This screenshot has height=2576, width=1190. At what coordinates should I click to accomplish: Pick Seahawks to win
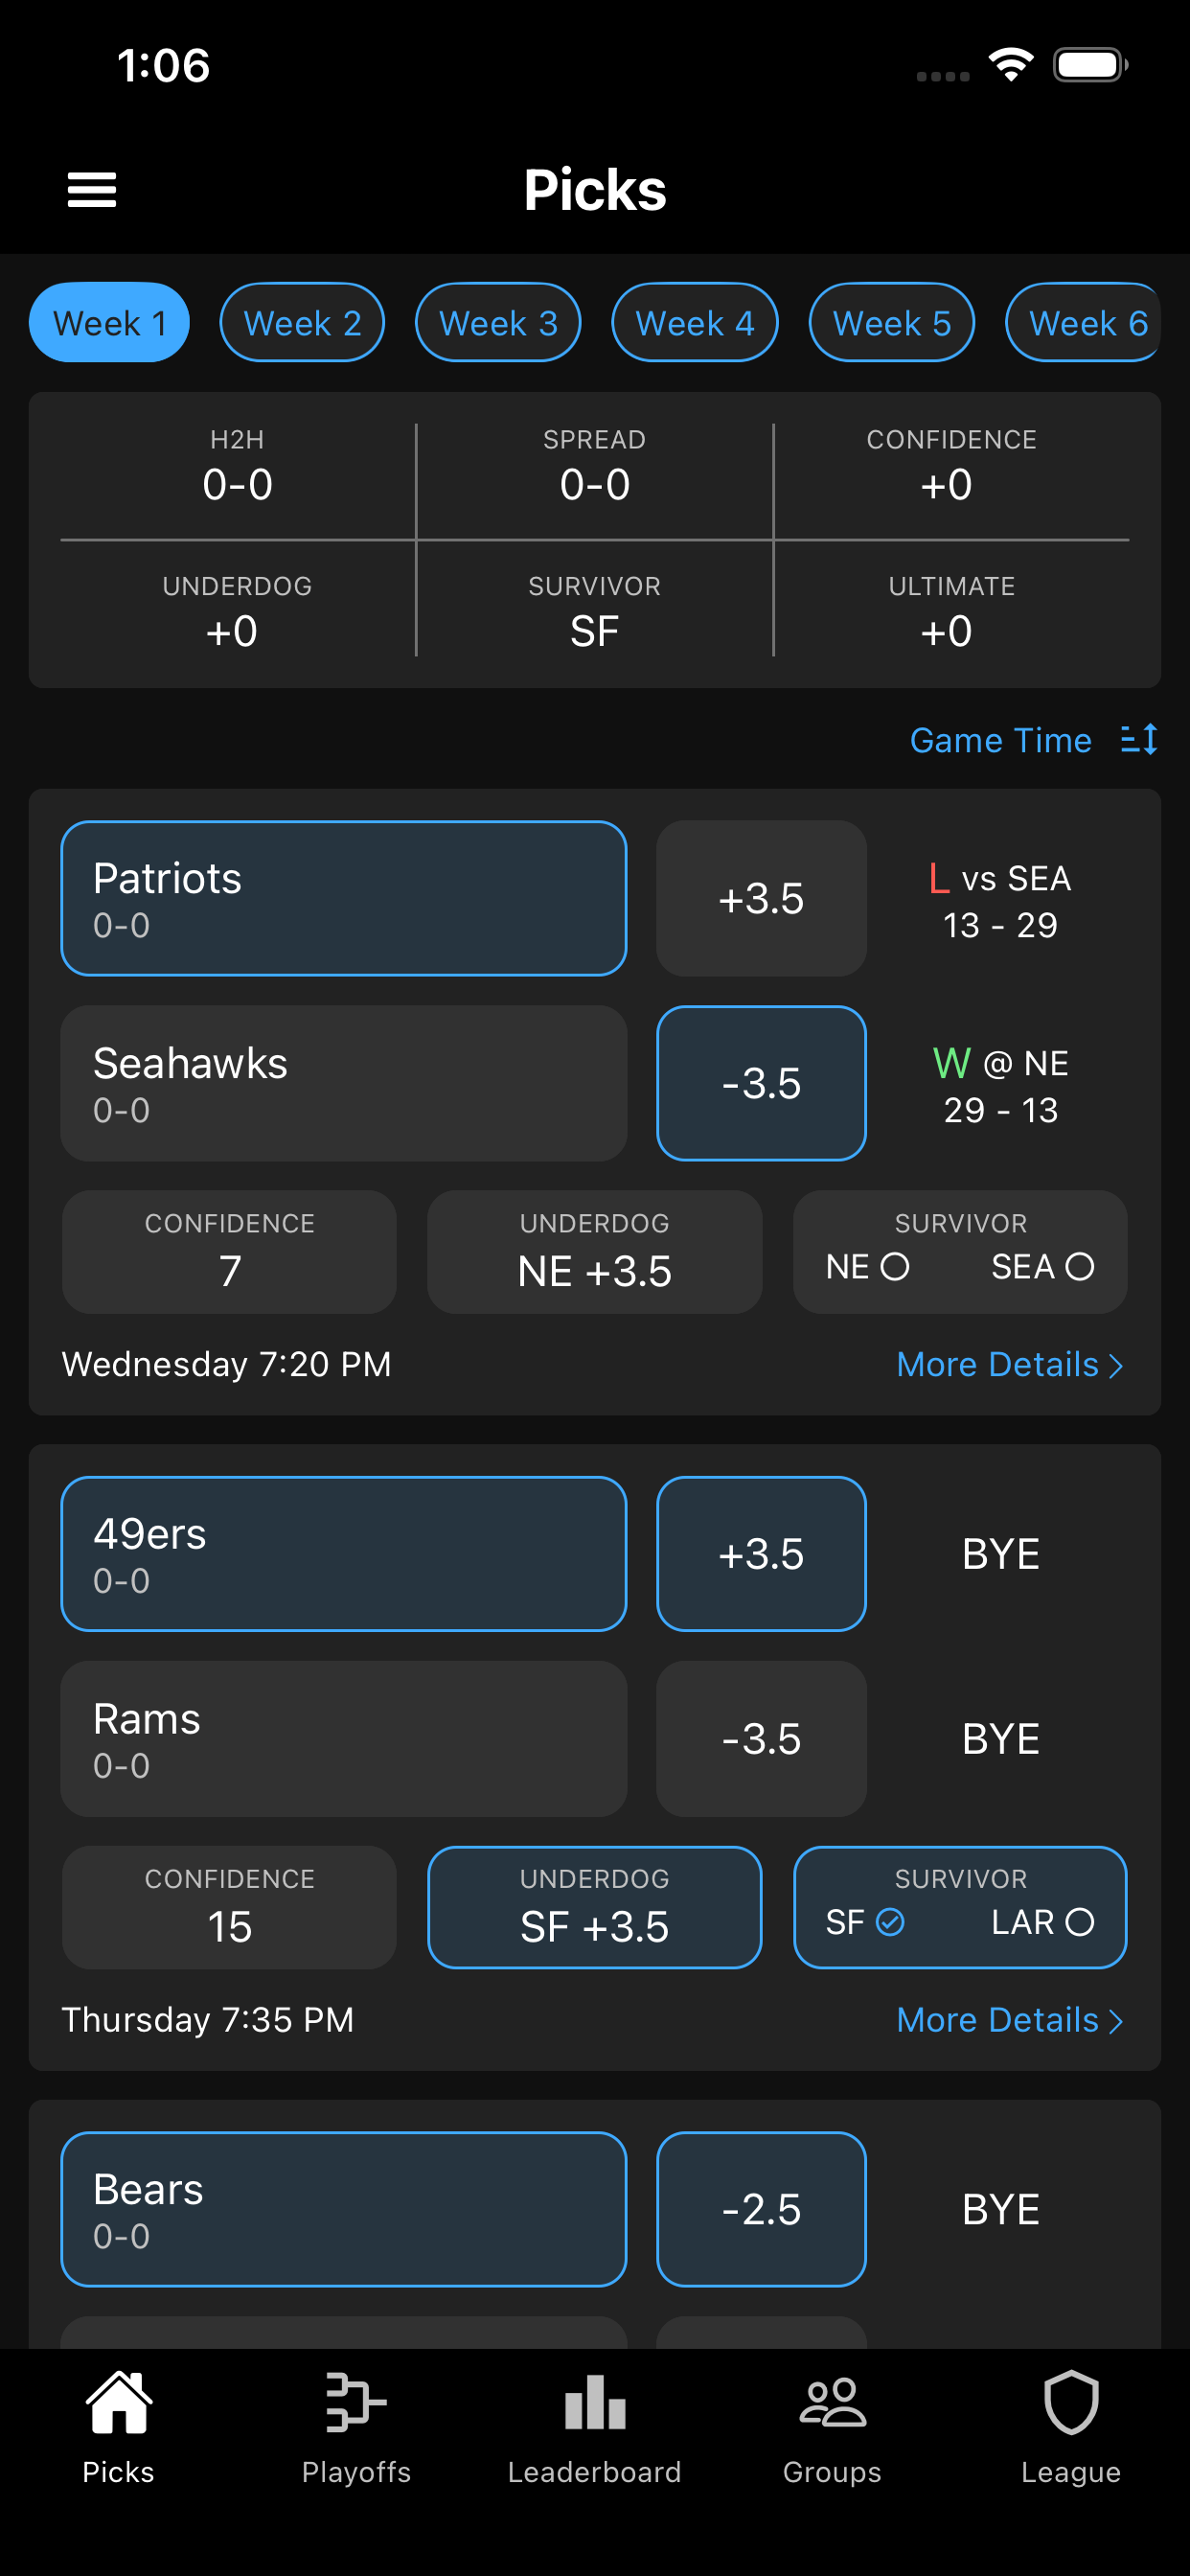(344, 1083)
